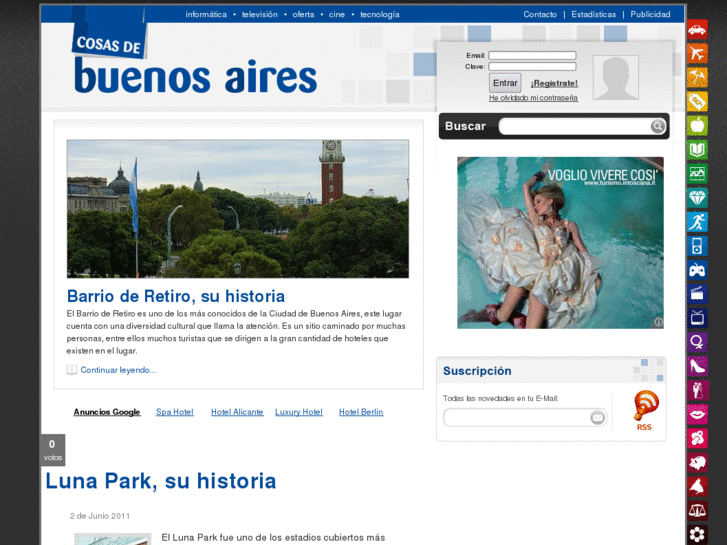Screen dimensions: 727x545
Task: Focus the Buscar search field
Action: 575,126
